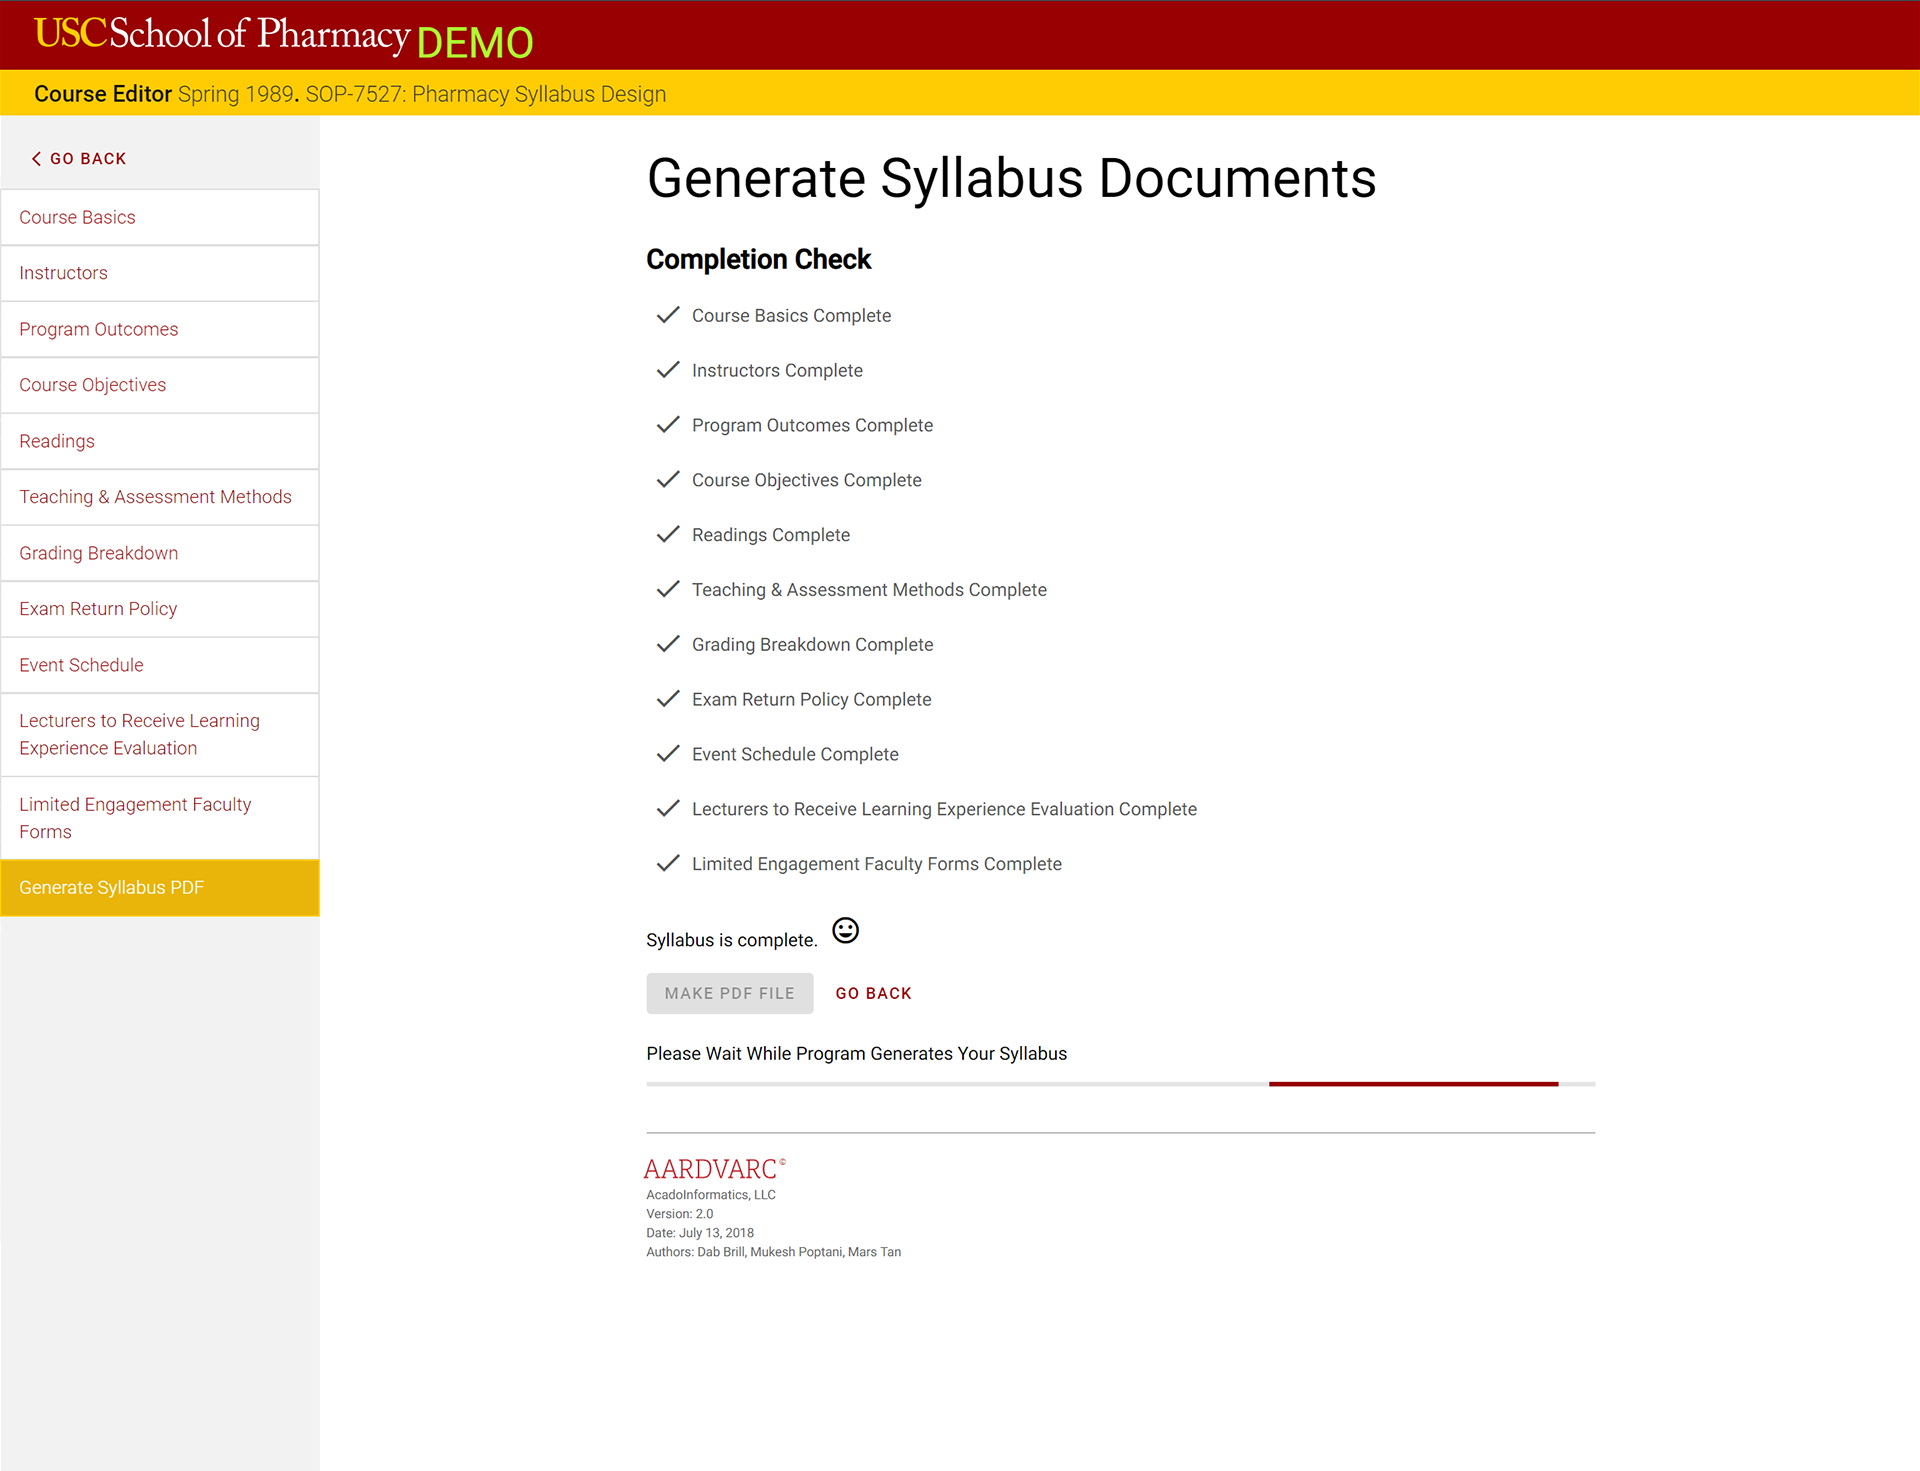Expand the Course Basics sidebar section

(x=159, y=218)
